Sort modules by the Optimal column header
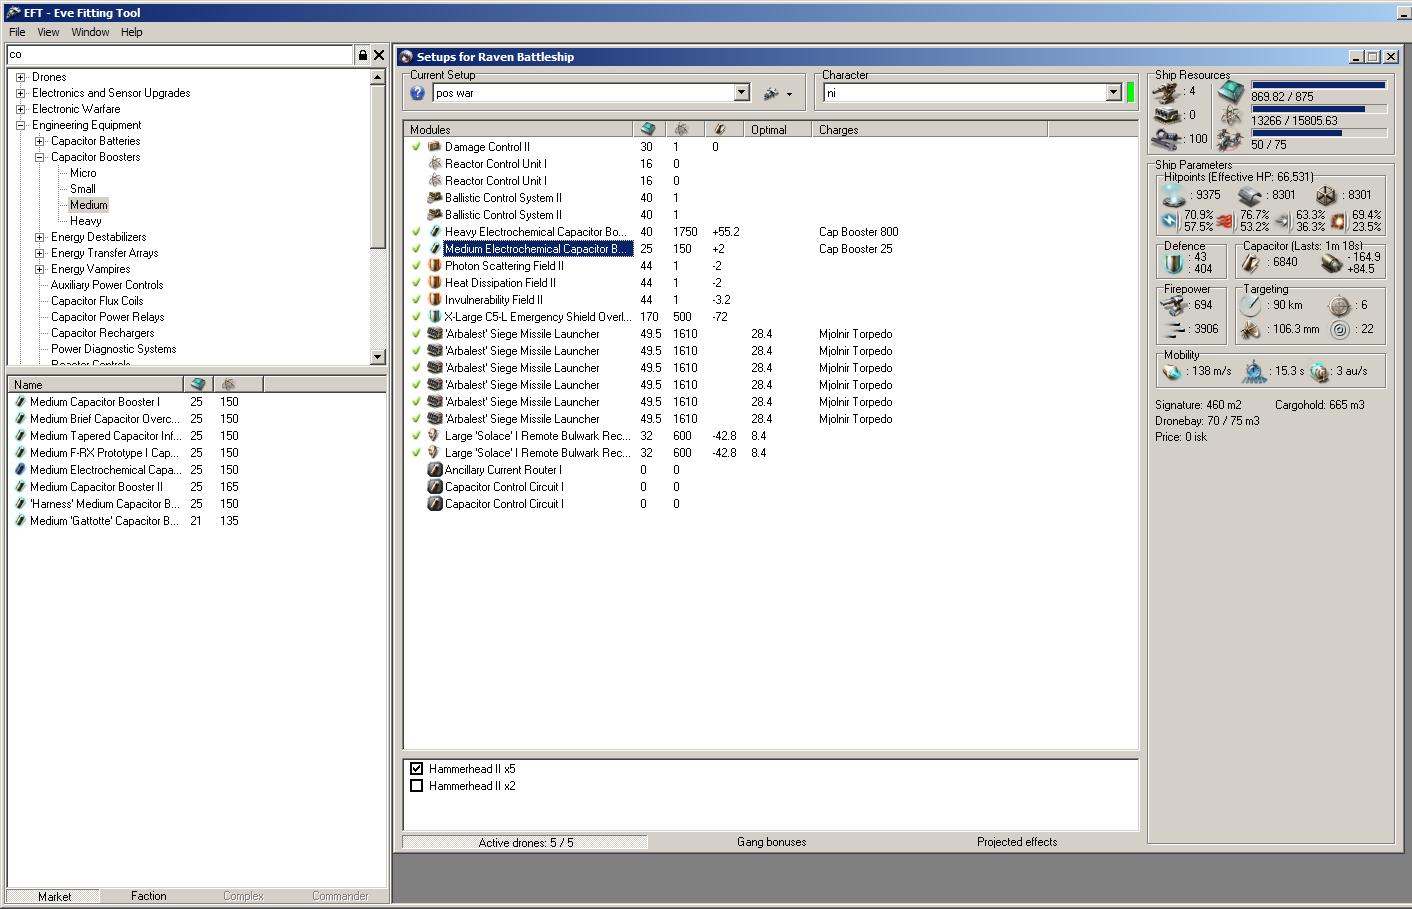This screenshot has height=909, width=1412. click(778, 129)
